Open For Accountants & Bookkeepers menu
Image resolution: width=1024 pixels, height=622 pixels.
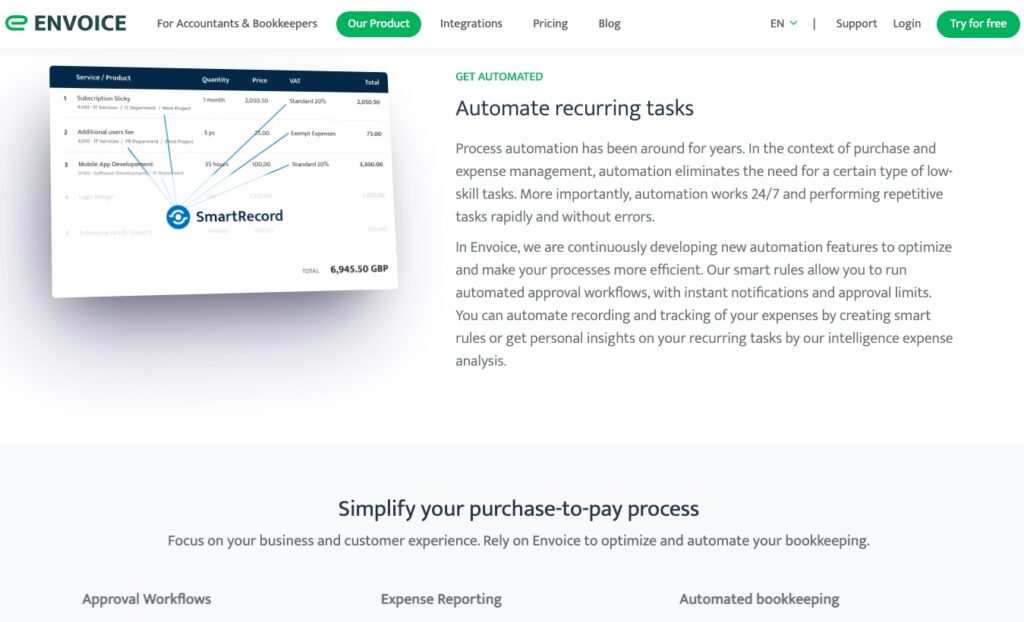(237, 24)
